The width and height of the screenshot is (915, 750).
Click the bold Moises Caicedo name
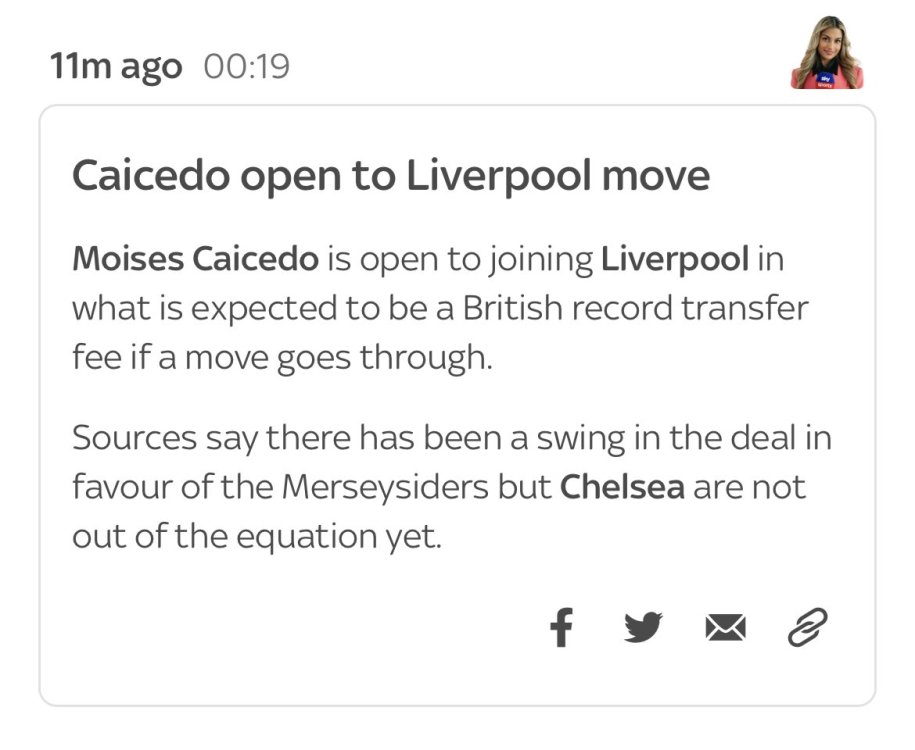[x=195, y=259]
